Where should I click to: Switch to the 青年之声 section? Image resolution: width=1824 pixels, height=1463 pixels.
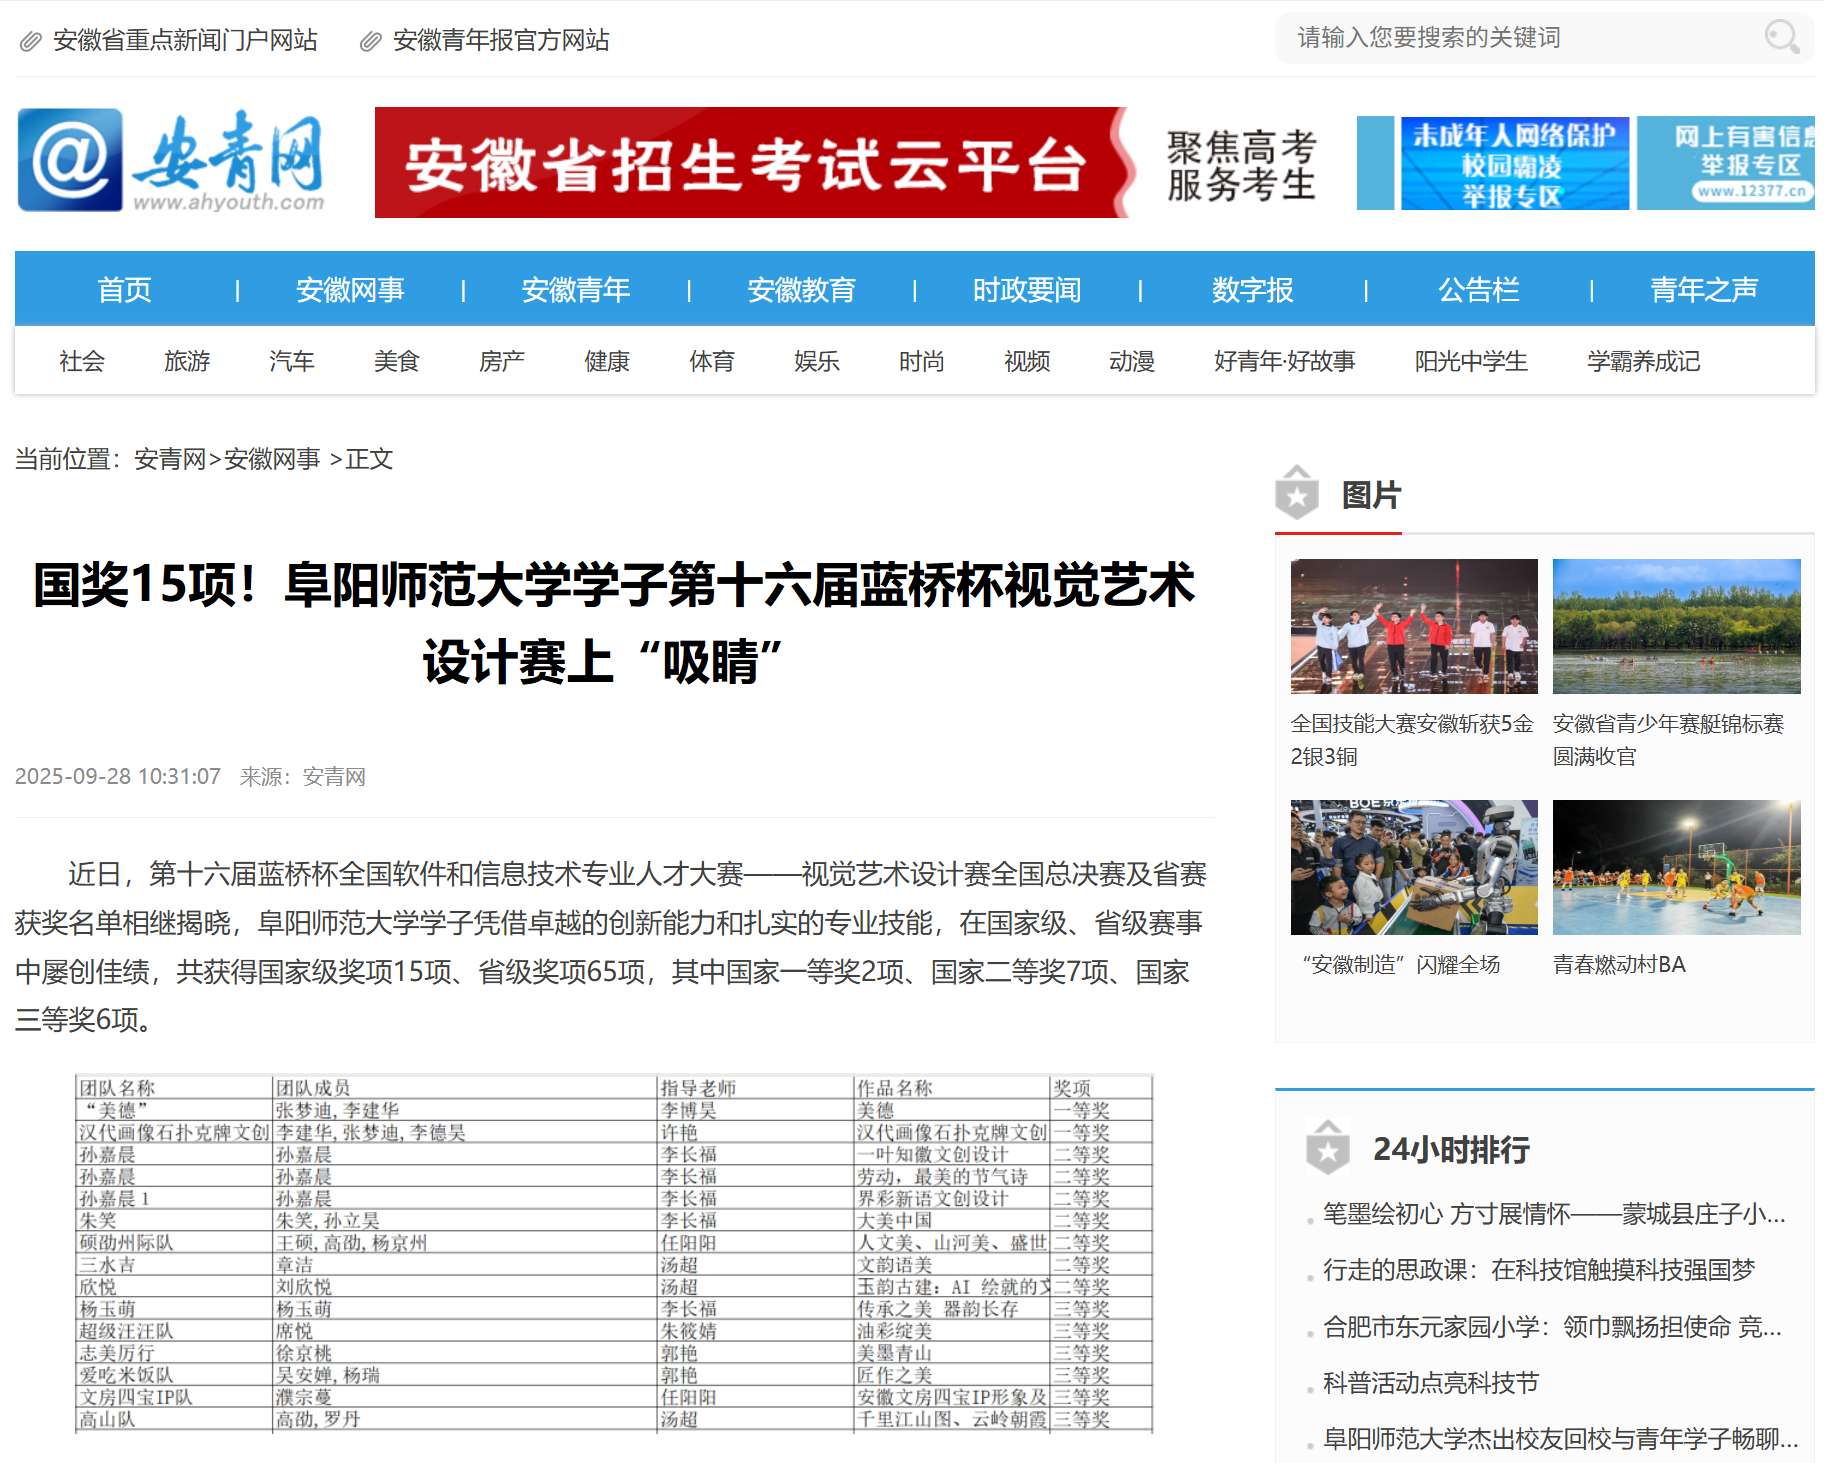pos(1703,290)
